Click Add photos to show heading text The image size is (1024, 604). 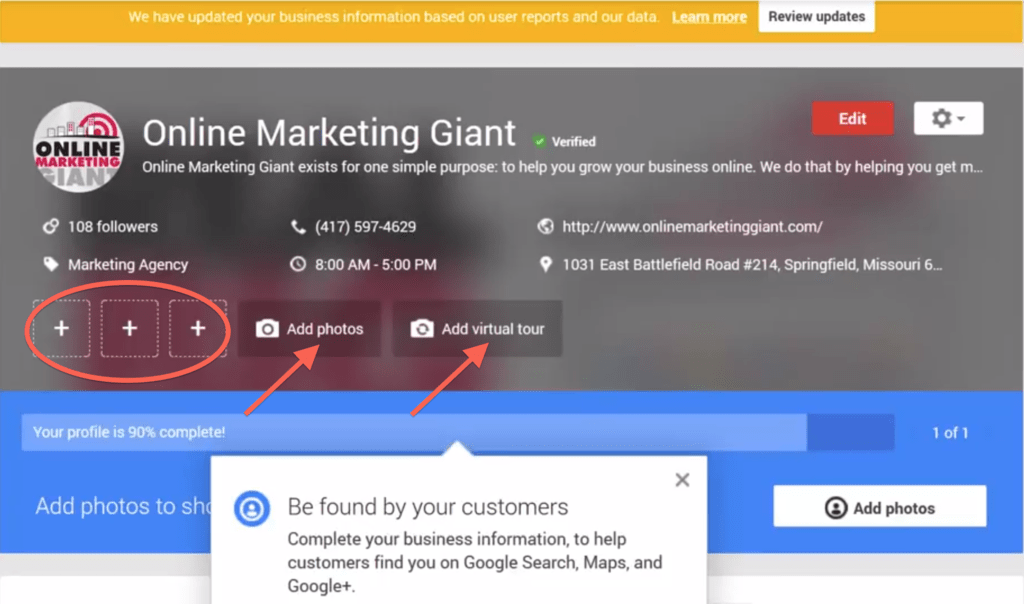(123, 506)
